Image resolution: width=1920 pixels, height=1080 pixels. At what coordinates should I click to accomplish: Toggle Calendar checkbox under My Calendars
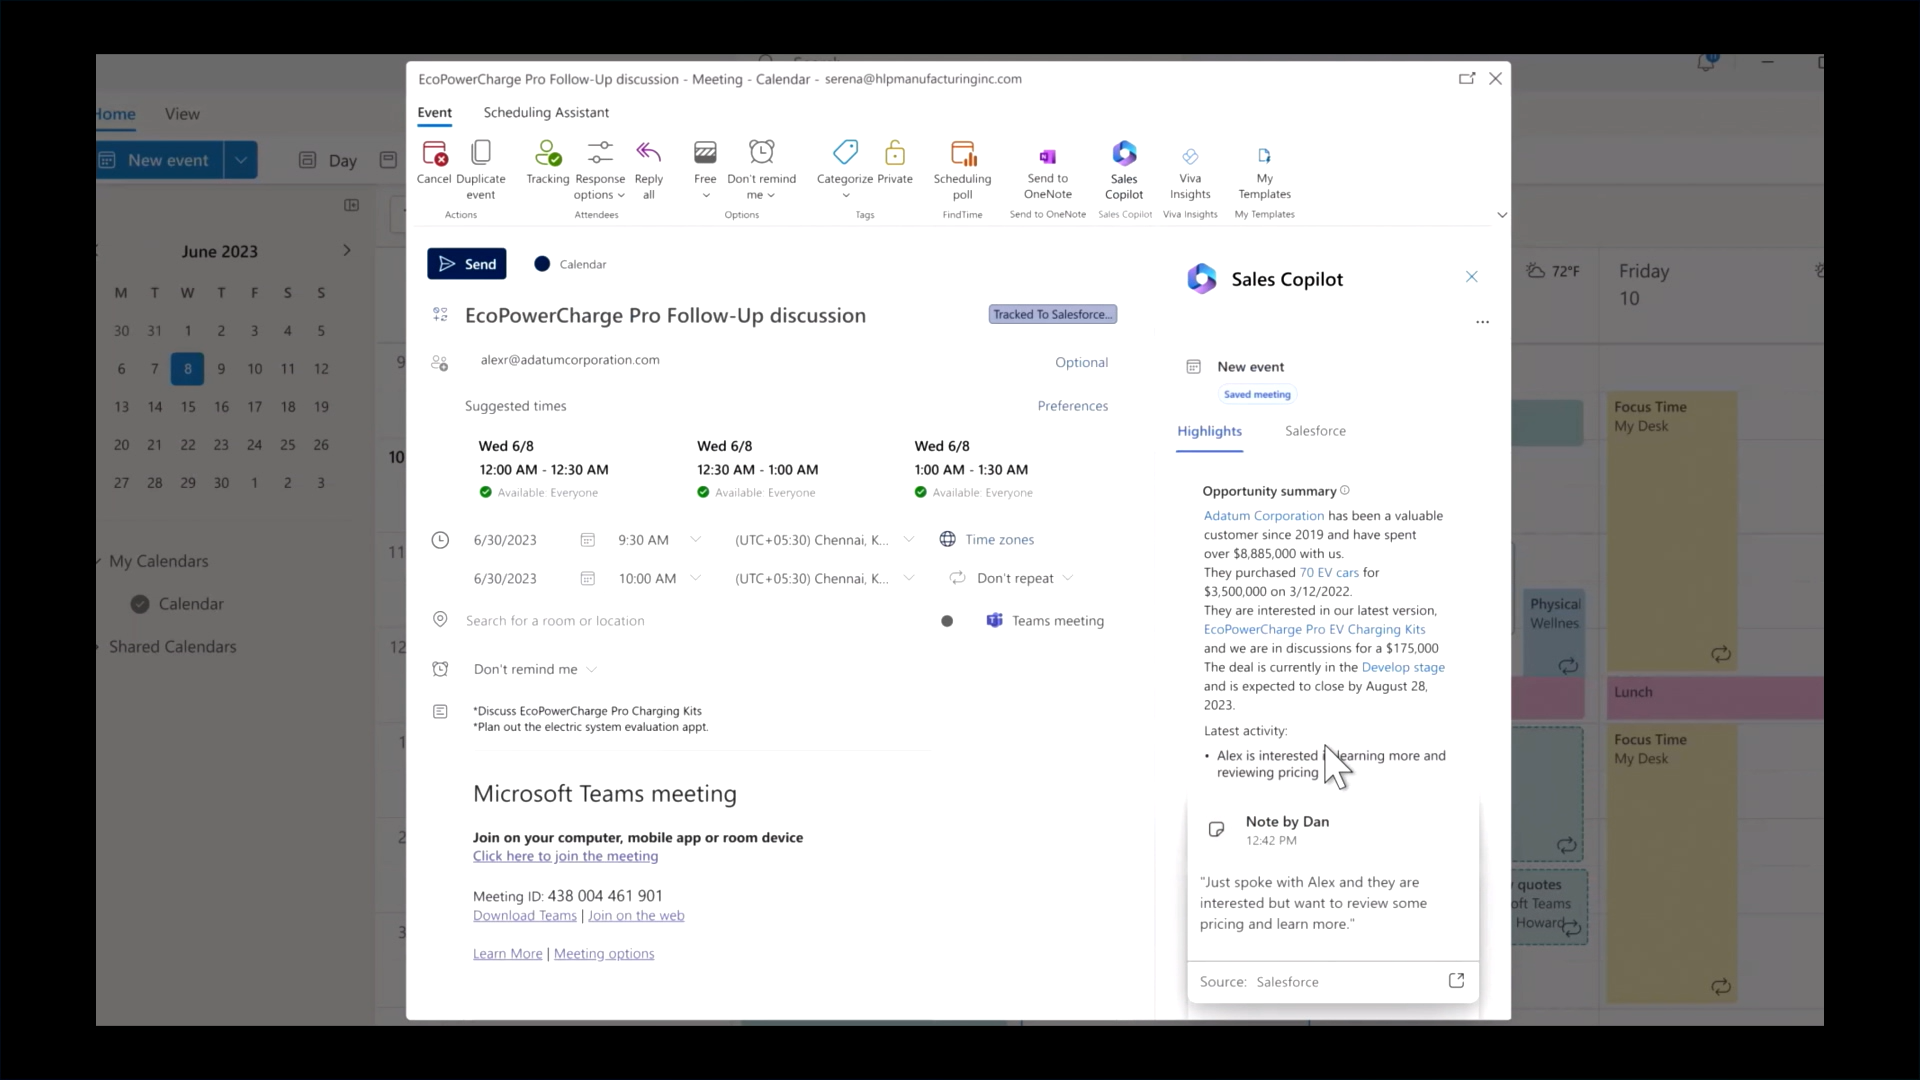[140, 604]
